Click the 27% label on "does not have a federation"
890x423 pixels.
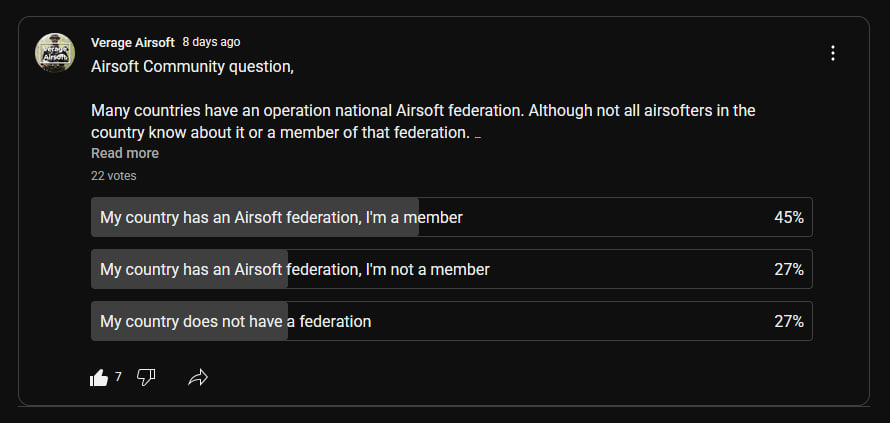pos(789,321)
